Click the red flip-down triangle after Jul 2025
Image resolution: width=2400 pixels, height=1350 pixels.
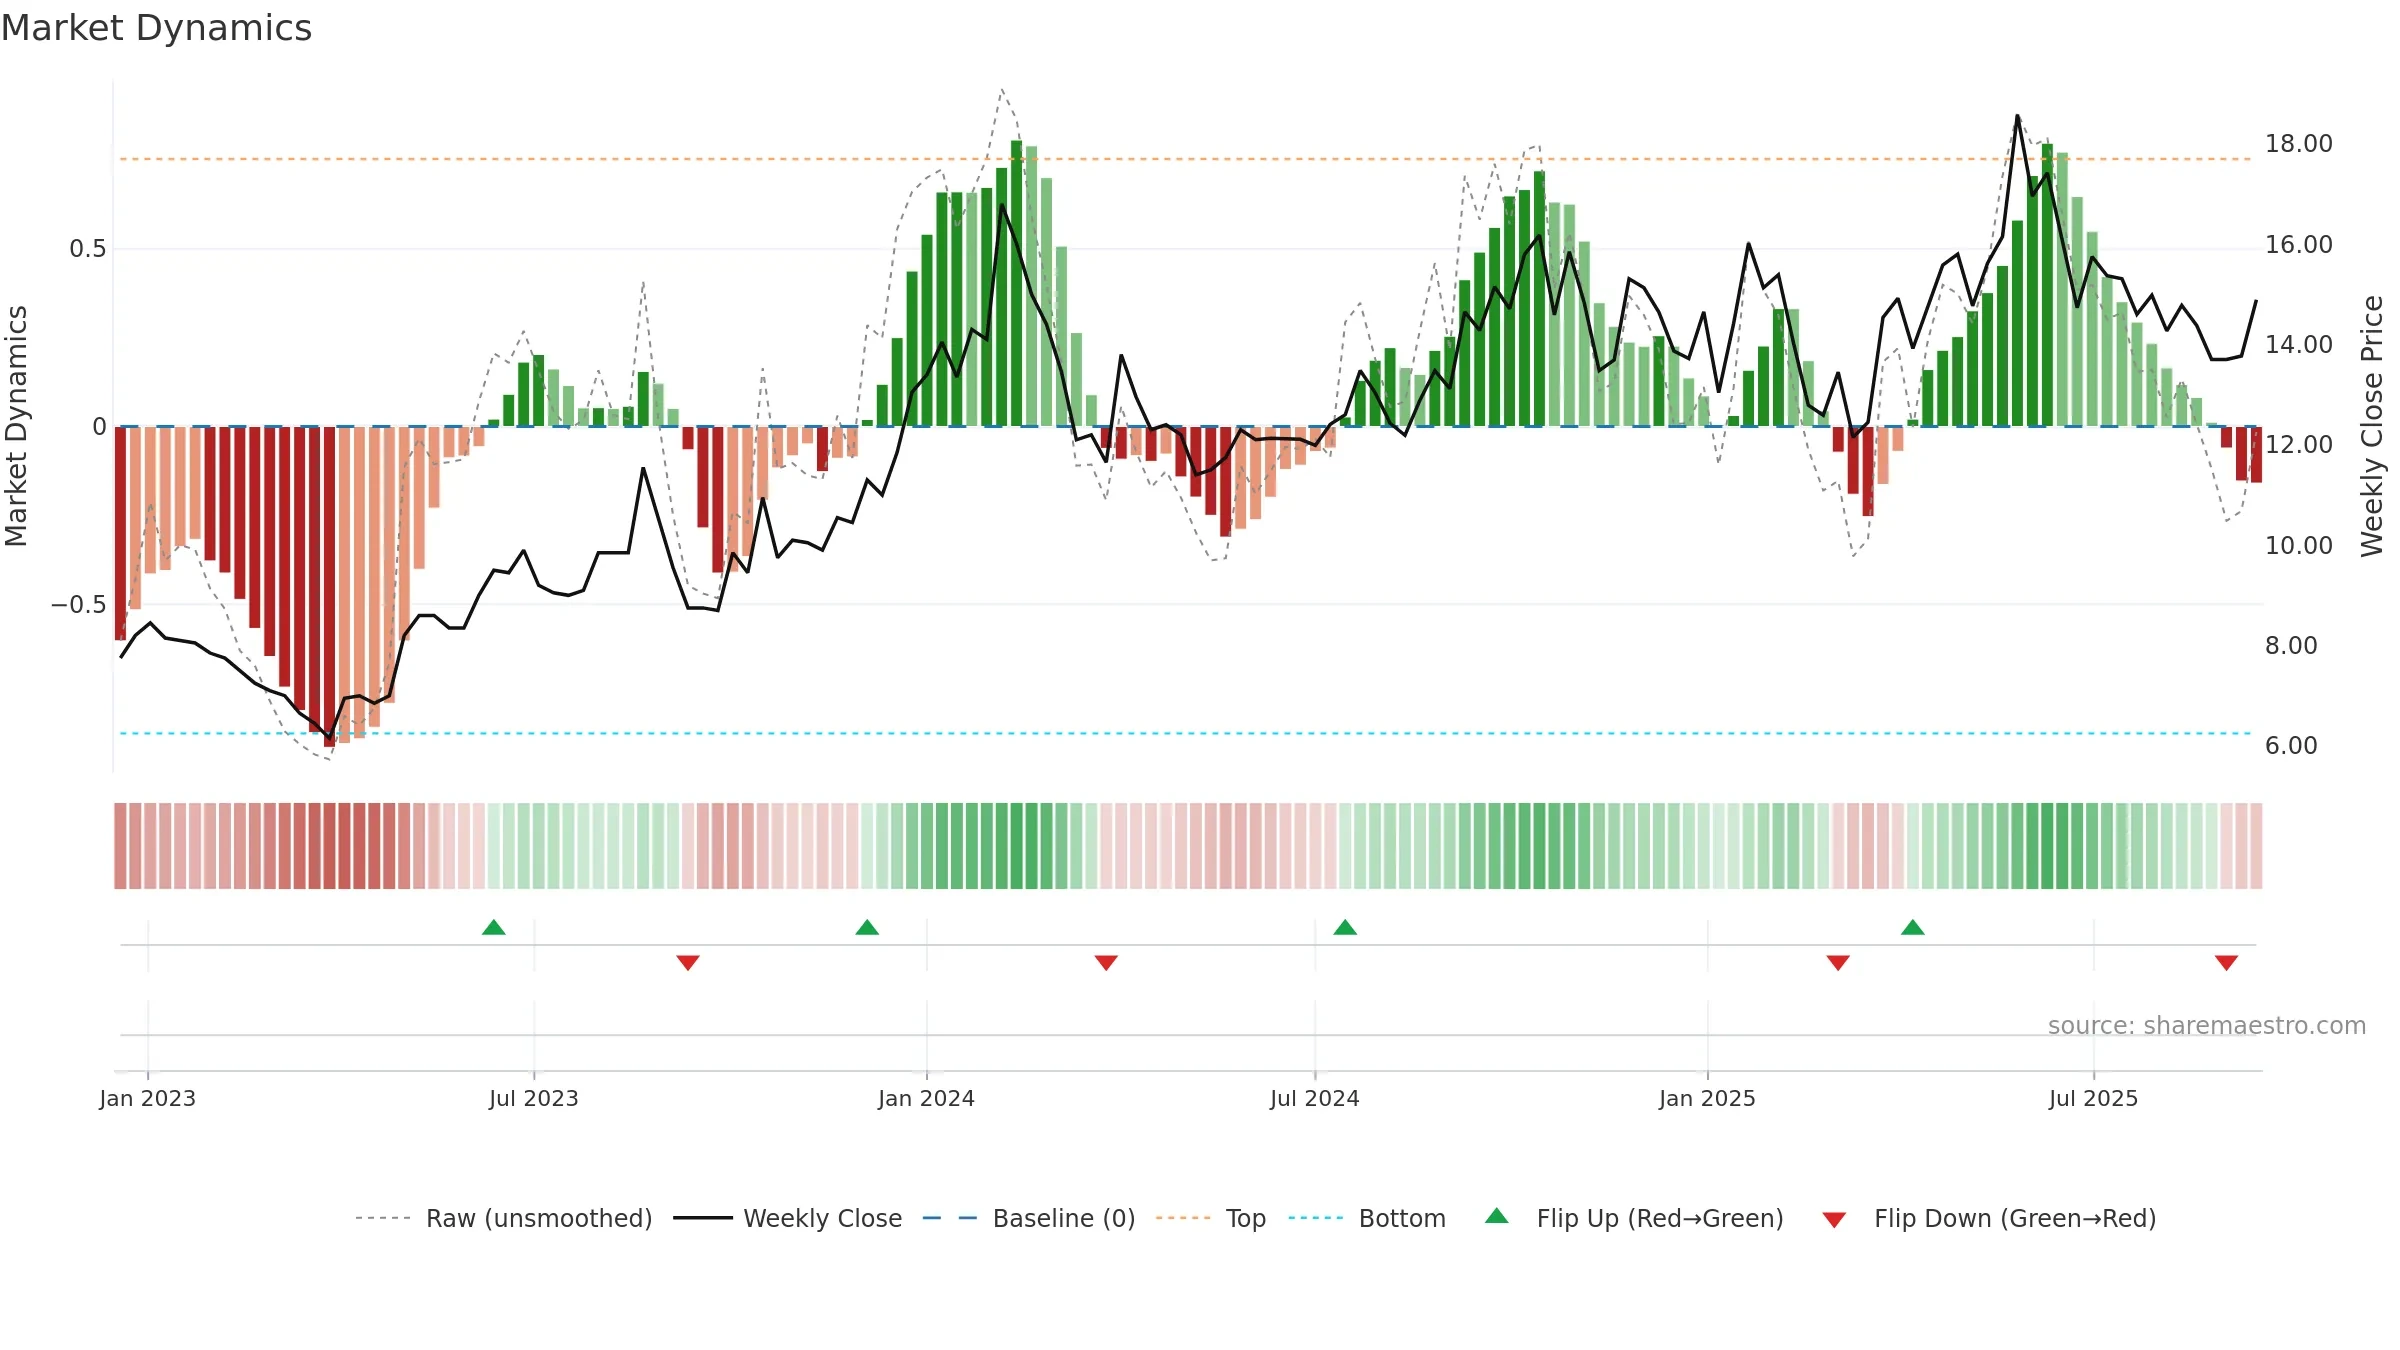click(2226, 962)
